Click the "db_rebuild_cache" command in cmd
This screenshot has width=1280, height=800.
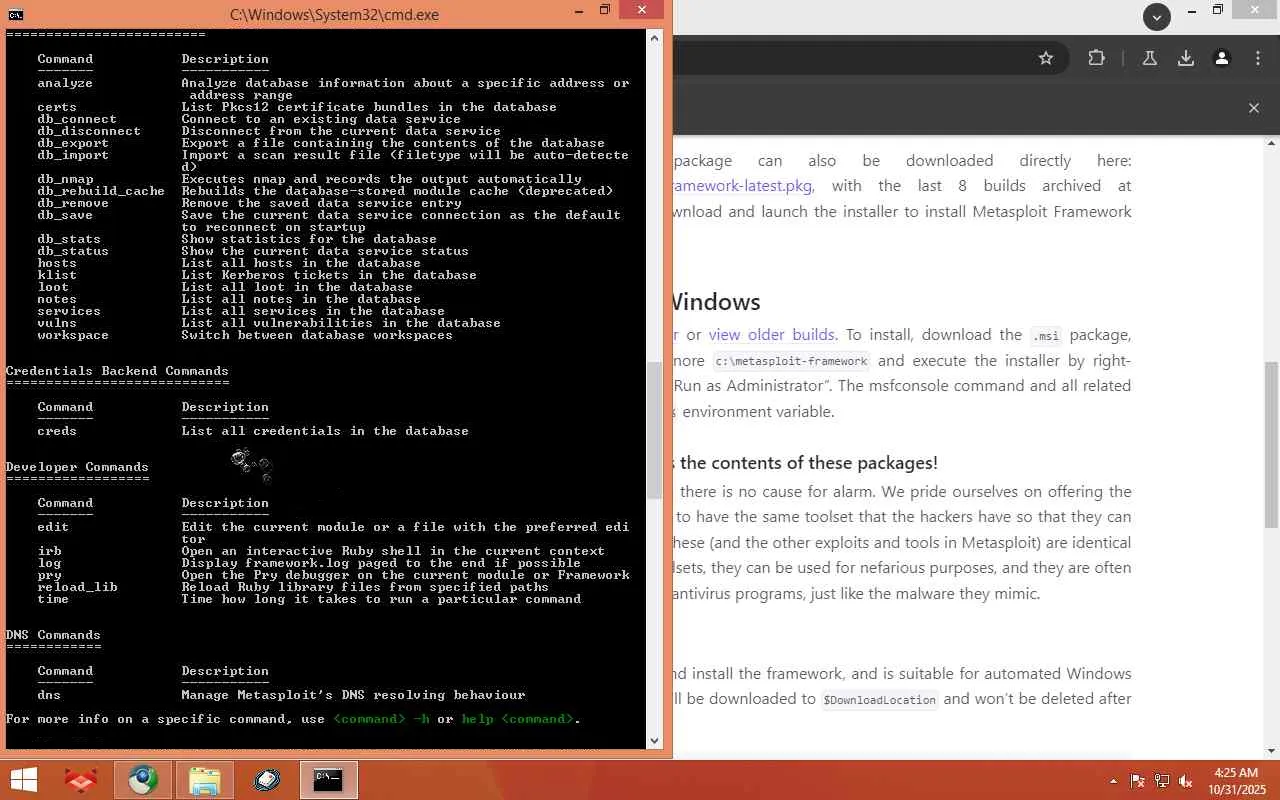pyautogui.click(x=101, y=191)
